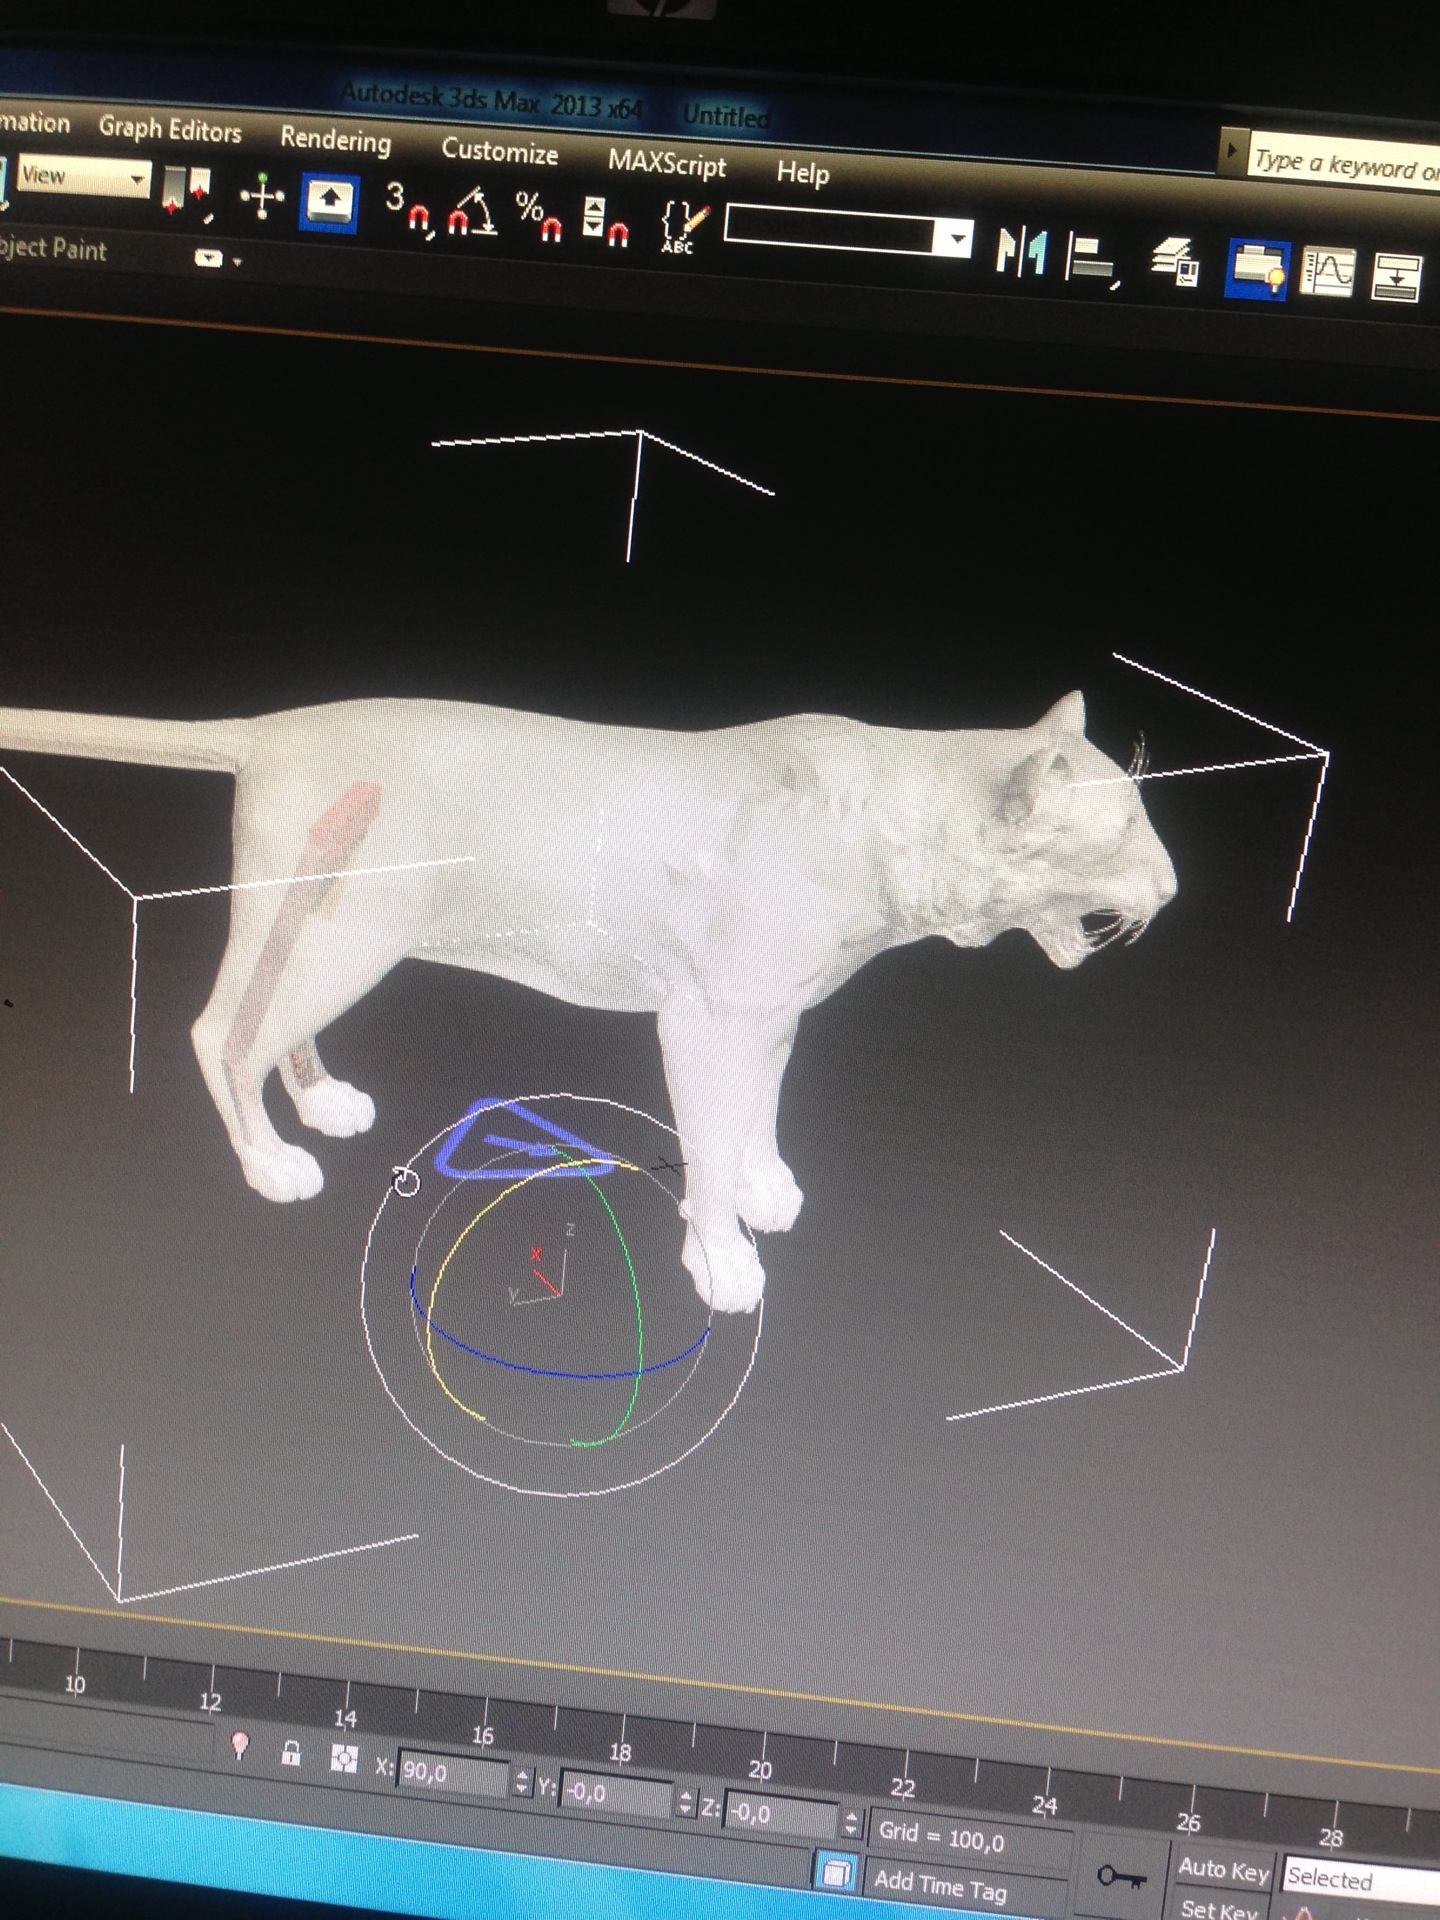
Task: Open the Customize menu
Action: pos(499,151)
